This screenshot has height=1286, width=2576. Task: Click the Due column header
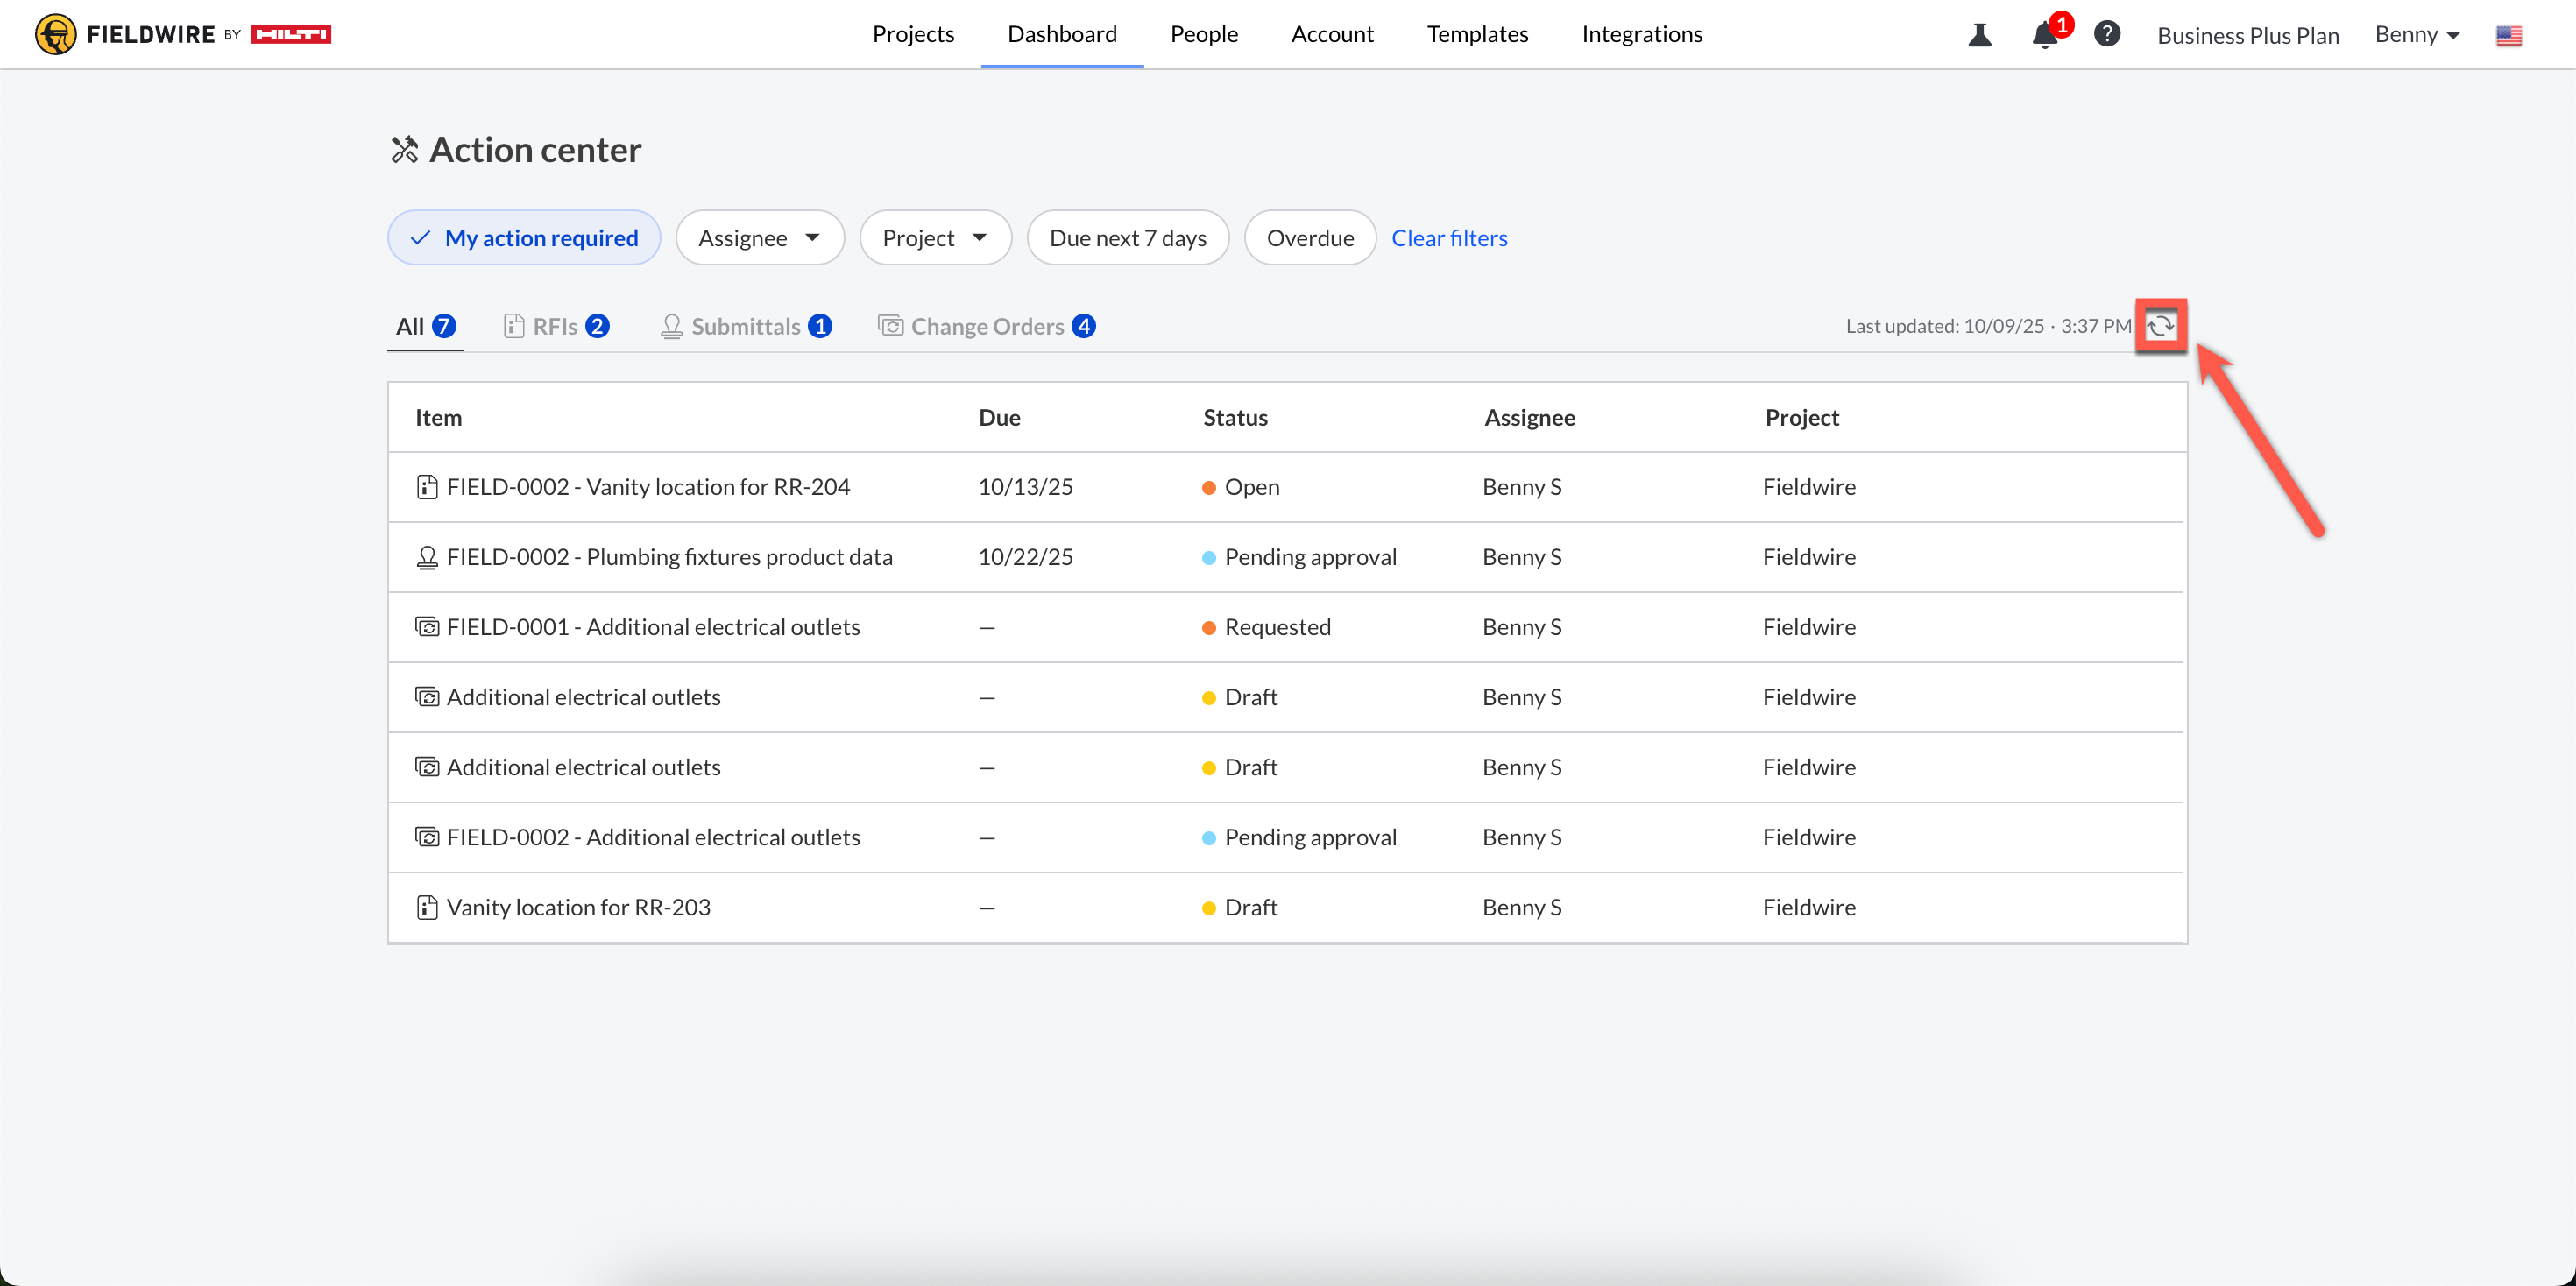point(999,418)
